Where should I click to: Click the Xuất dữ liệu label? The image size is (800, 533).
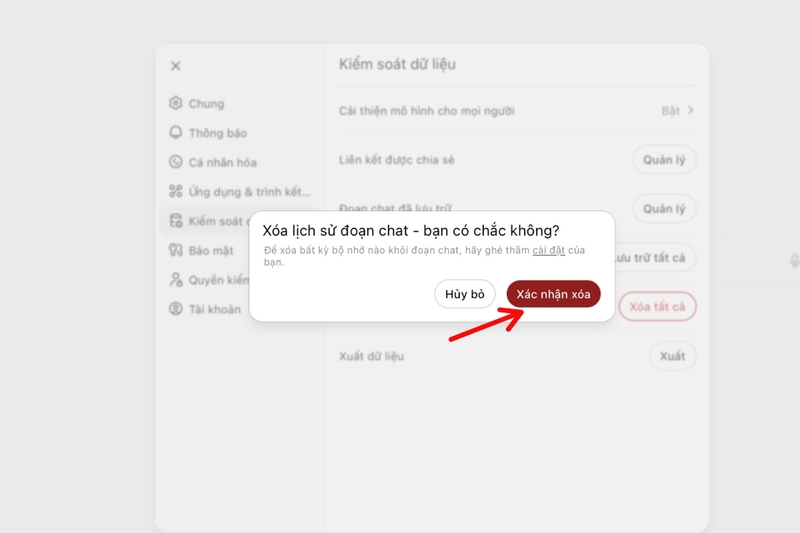pyautogui.click(x=371, y=356)
